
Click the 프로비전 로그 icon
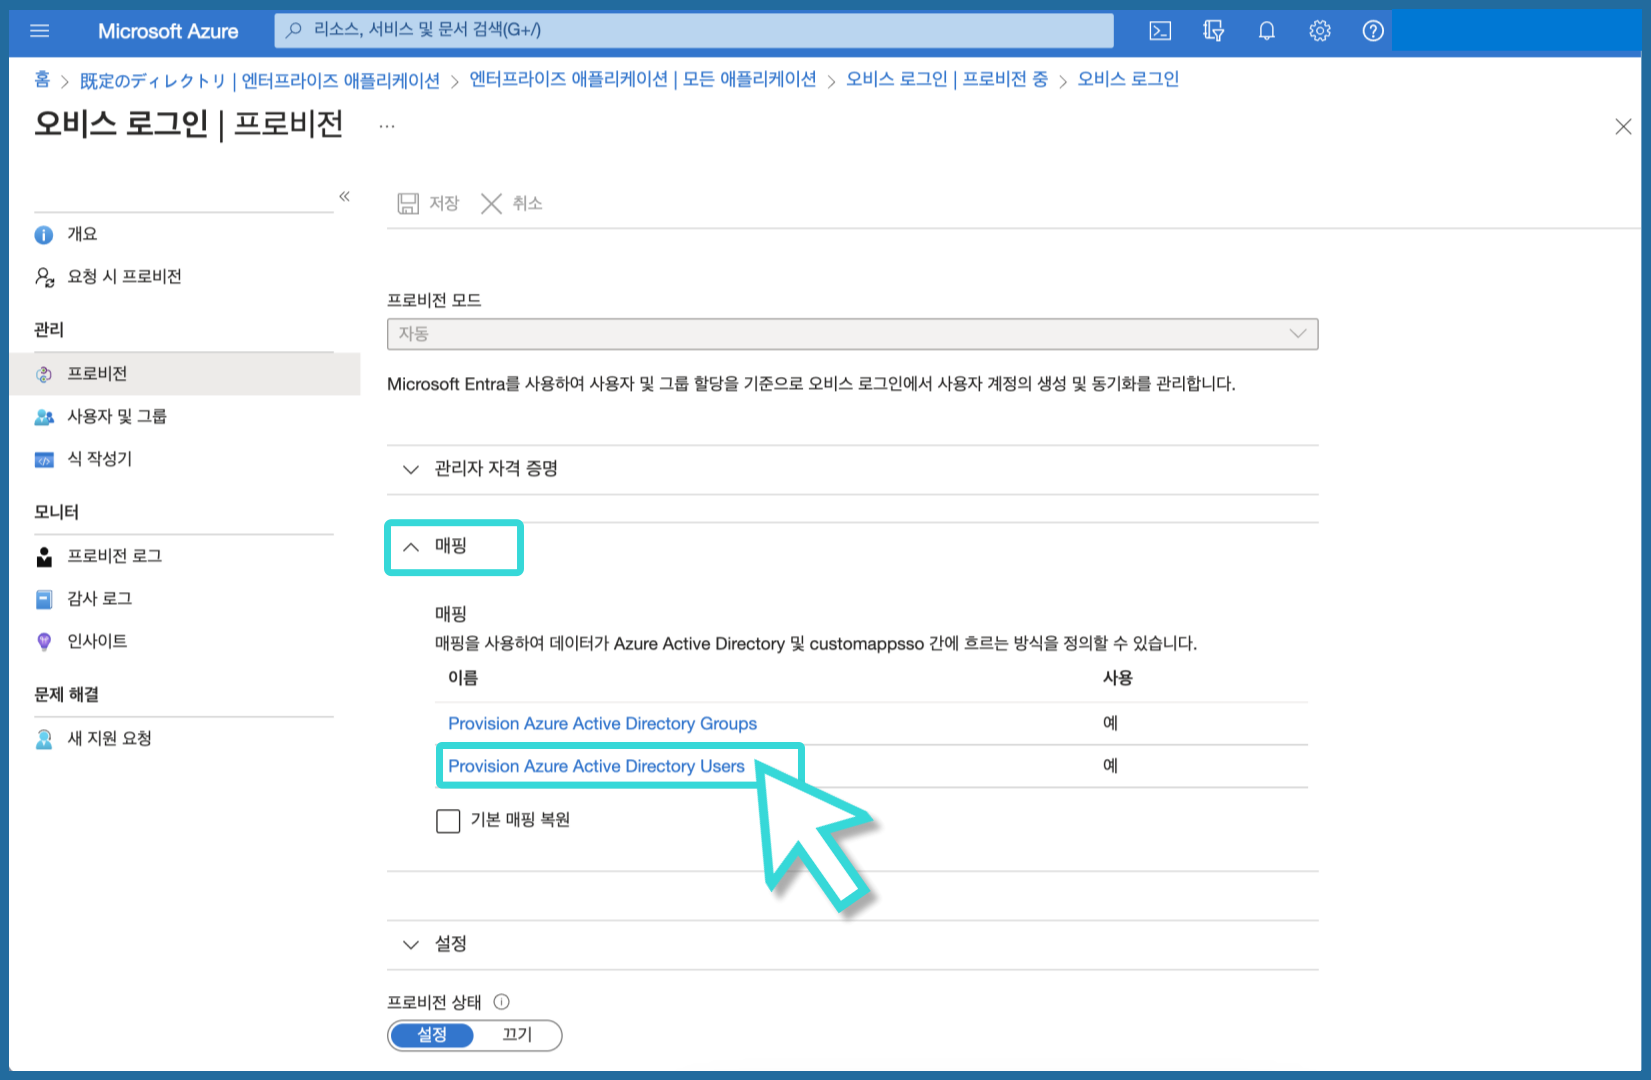pos(44,557)
